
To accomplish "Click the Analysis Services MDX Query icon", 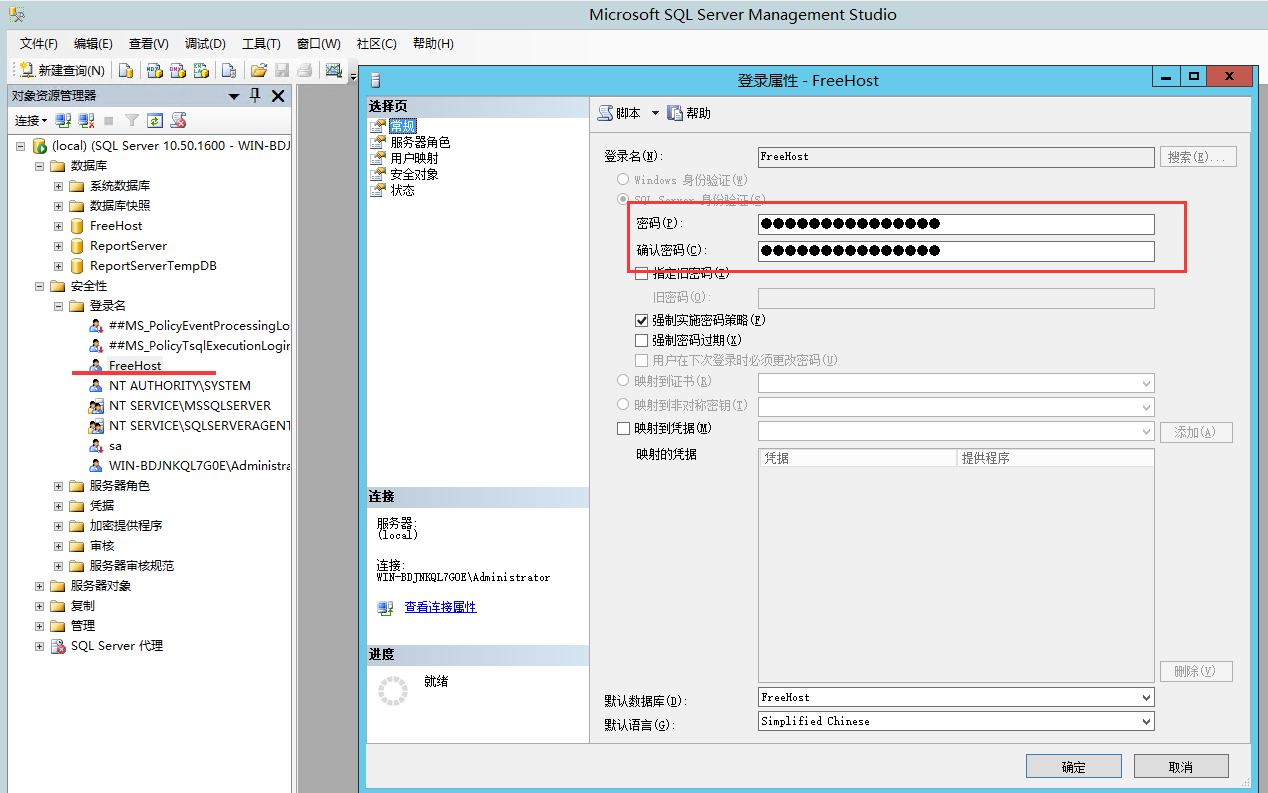I will [x=155, y=70].
